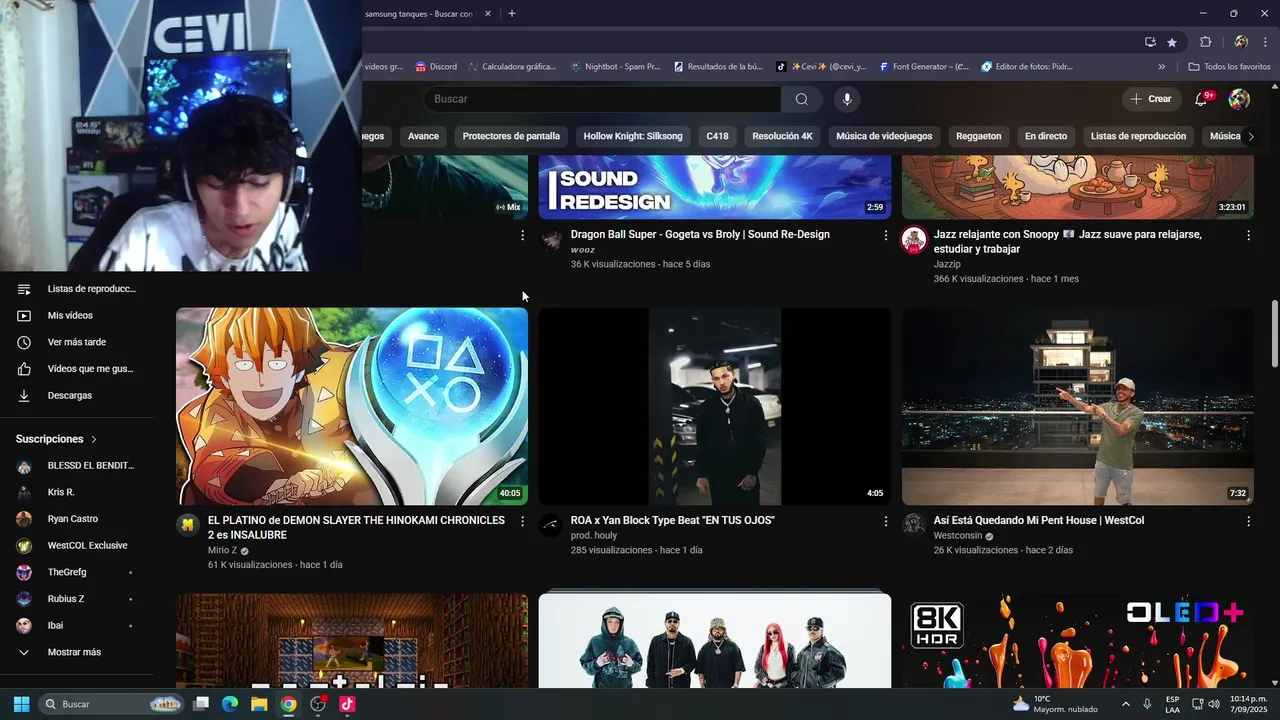Expand the Suscripciones section header
The width and height of the screenshot is (1280, 720).
pos(57,439)
